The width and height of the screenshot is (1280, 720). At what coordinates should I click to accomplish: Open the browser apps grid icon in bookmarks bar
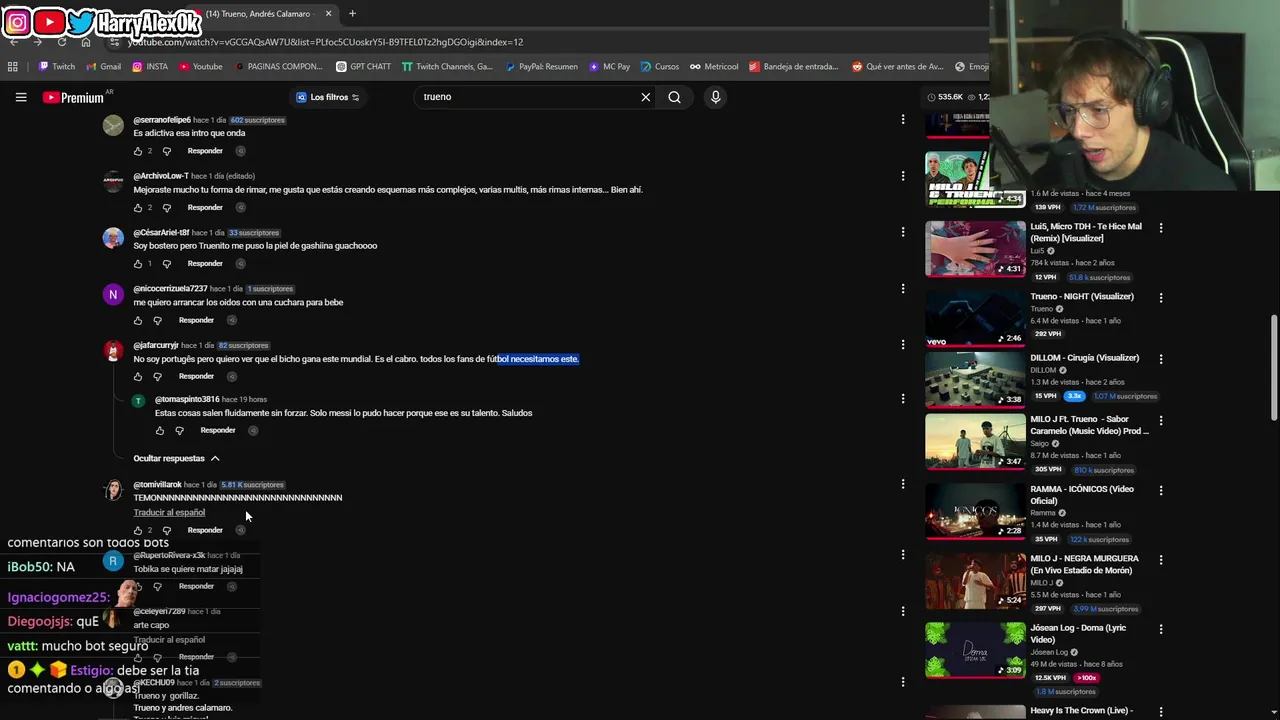tap(12, 67)
